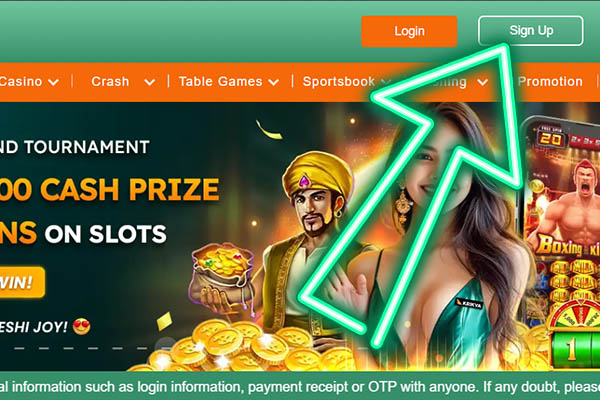Open the Crash menu label
Viewport: 600px width, 400px height.
110,81
